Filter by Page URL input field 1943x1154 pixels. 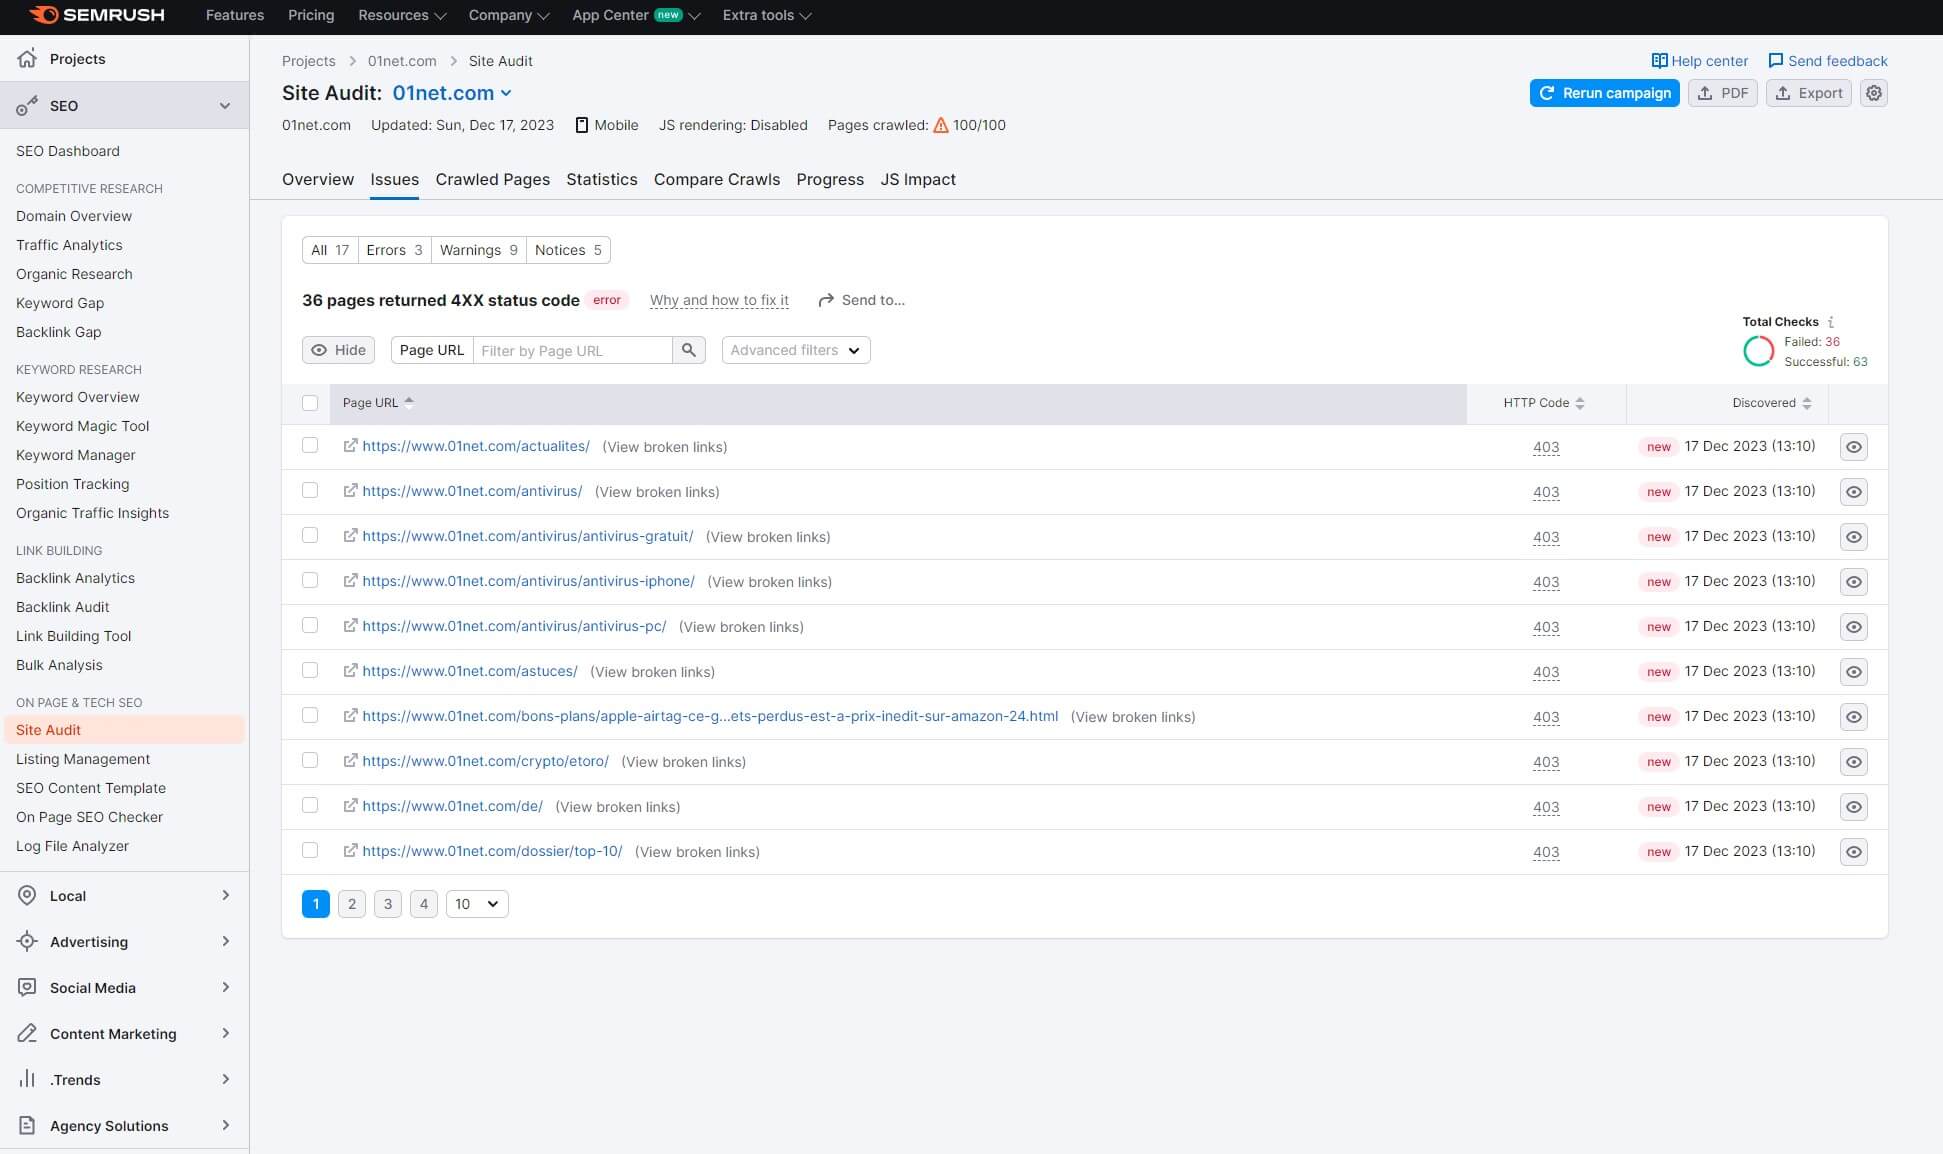574,350
